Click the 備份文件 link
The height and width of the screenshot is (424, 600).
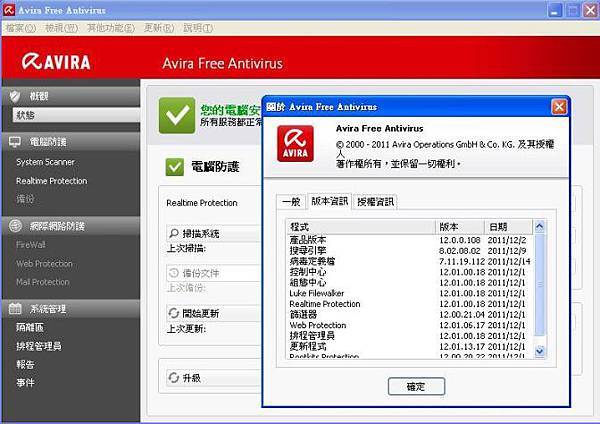tap(201, 273)
